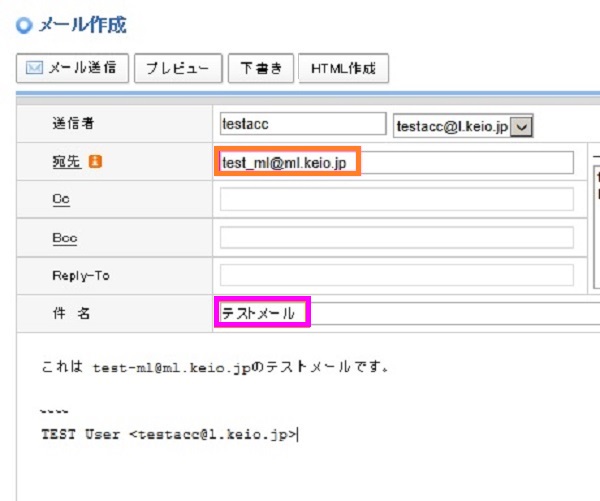
Task: Click the 宛先 field containing test_ml@ml.keio.jp
Action: coord(395,162)
